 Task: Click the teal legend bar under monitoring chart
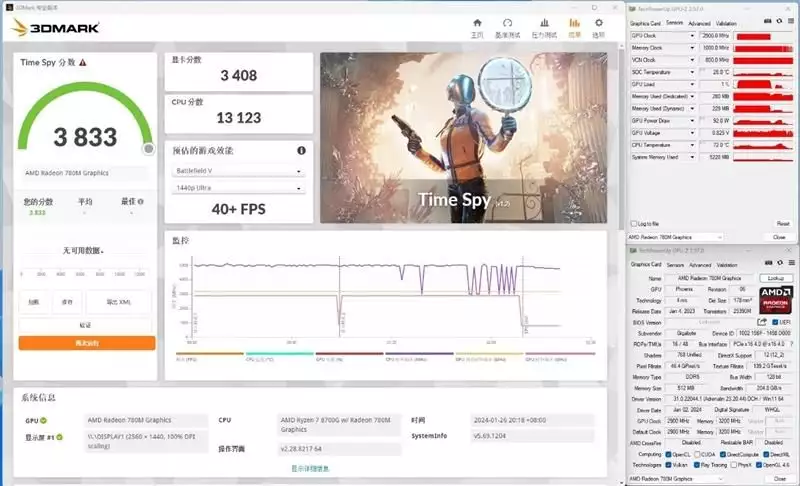280,353
